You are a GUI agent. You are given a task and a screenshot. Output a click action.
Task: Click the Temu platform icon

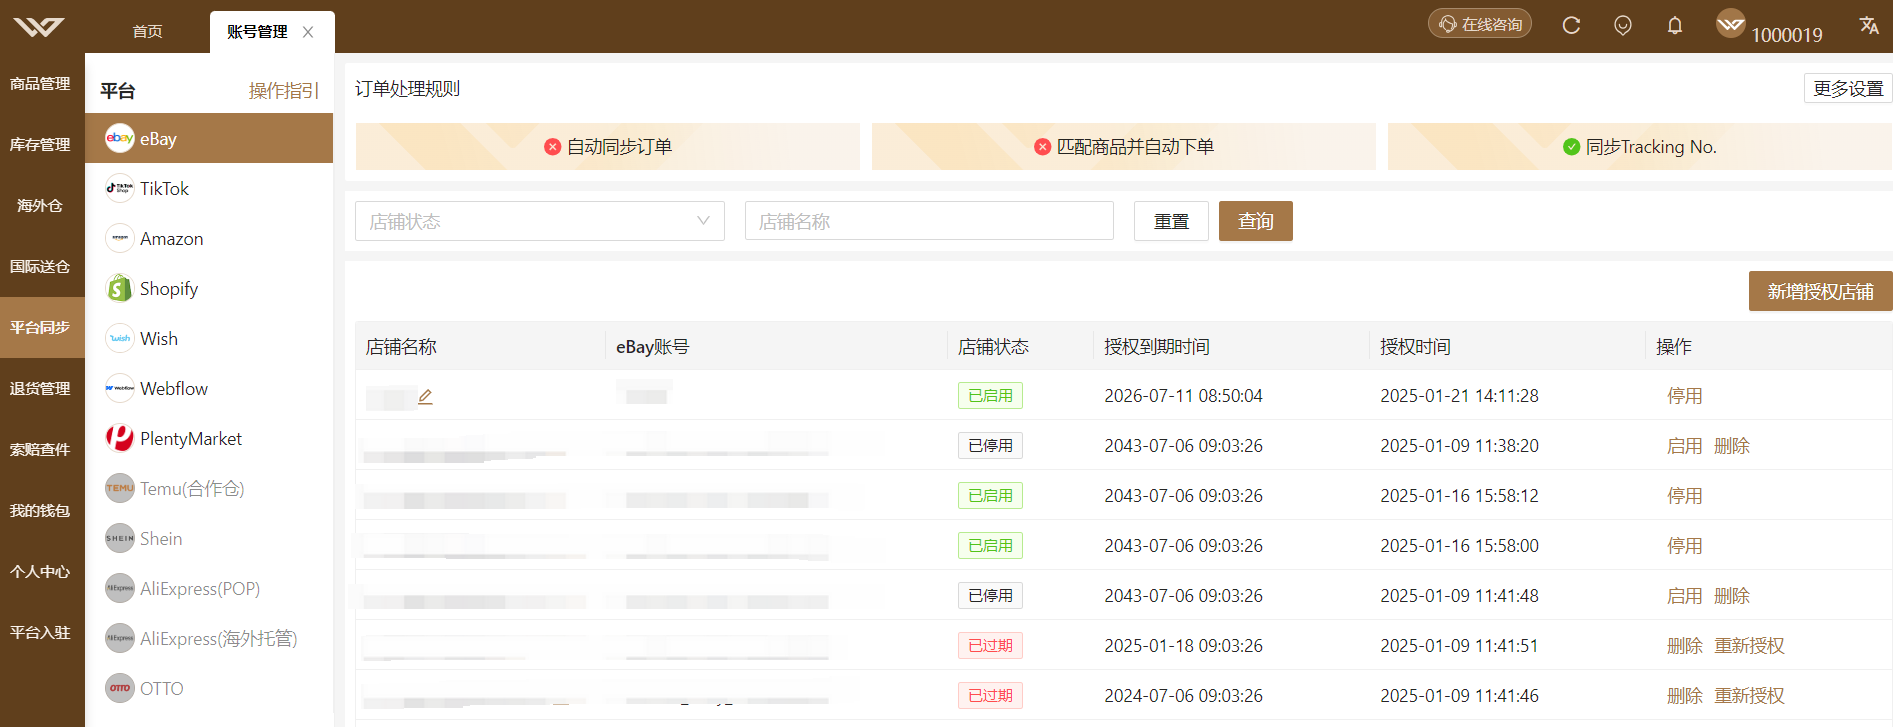(x=120, y=488)
